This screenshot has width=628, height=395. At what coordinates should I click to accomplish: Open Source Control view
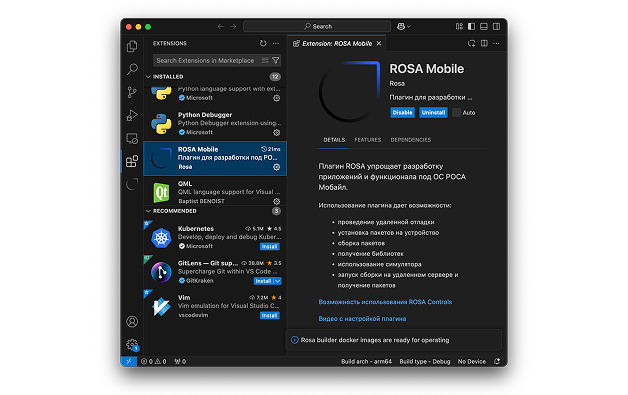[132, 92]
